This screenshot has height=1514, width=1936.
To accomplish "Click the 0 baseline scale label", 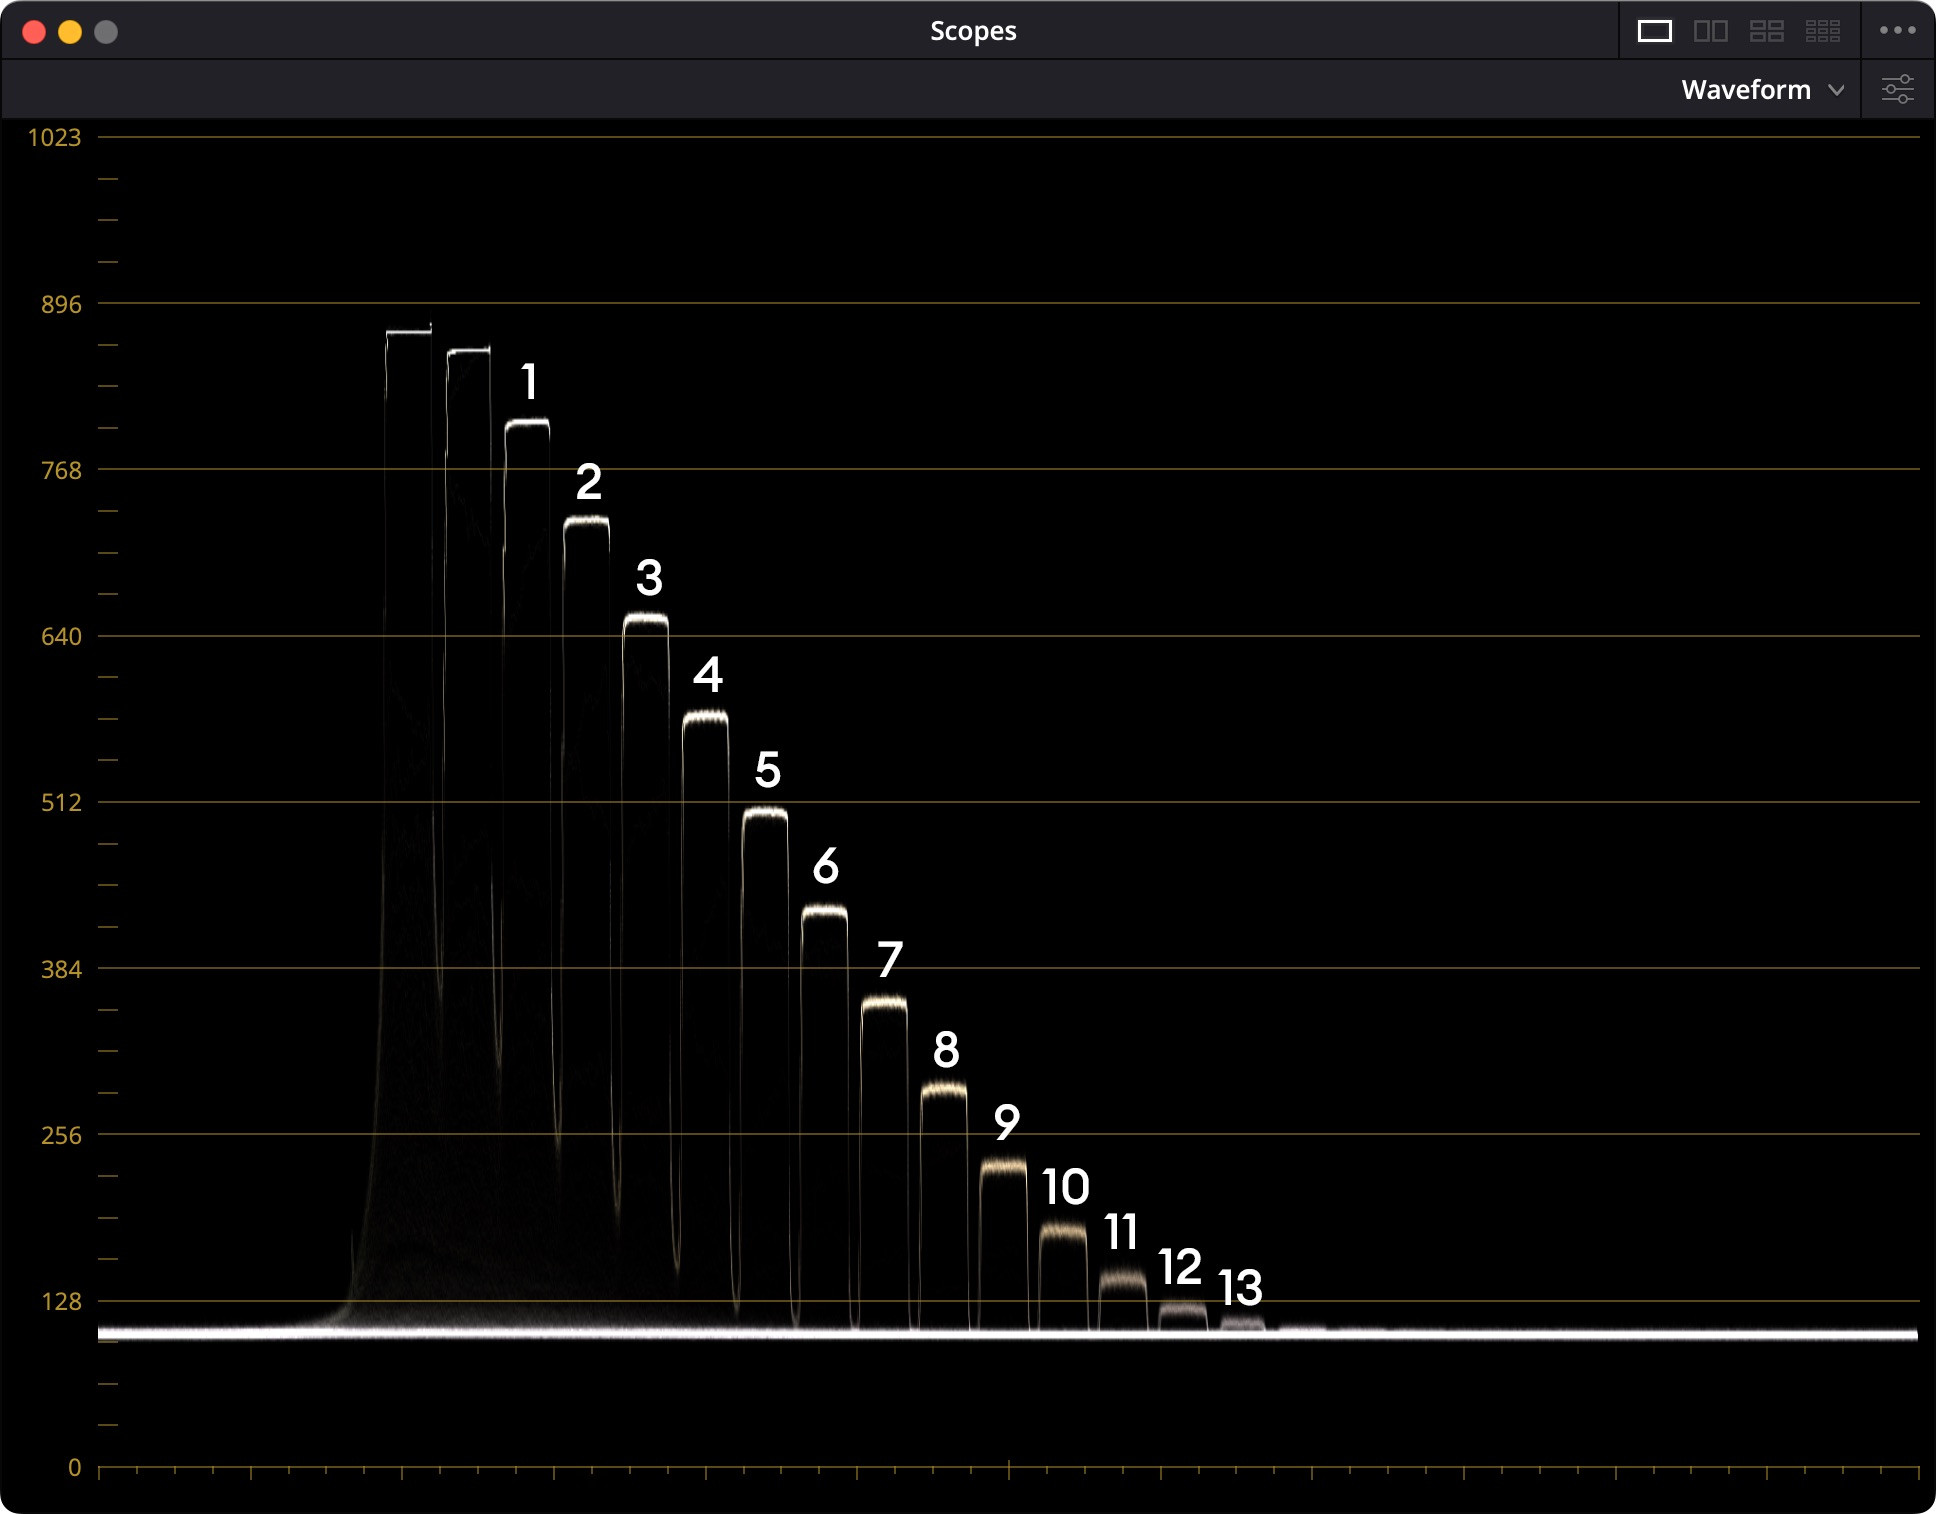I will tap(74, 1467).
